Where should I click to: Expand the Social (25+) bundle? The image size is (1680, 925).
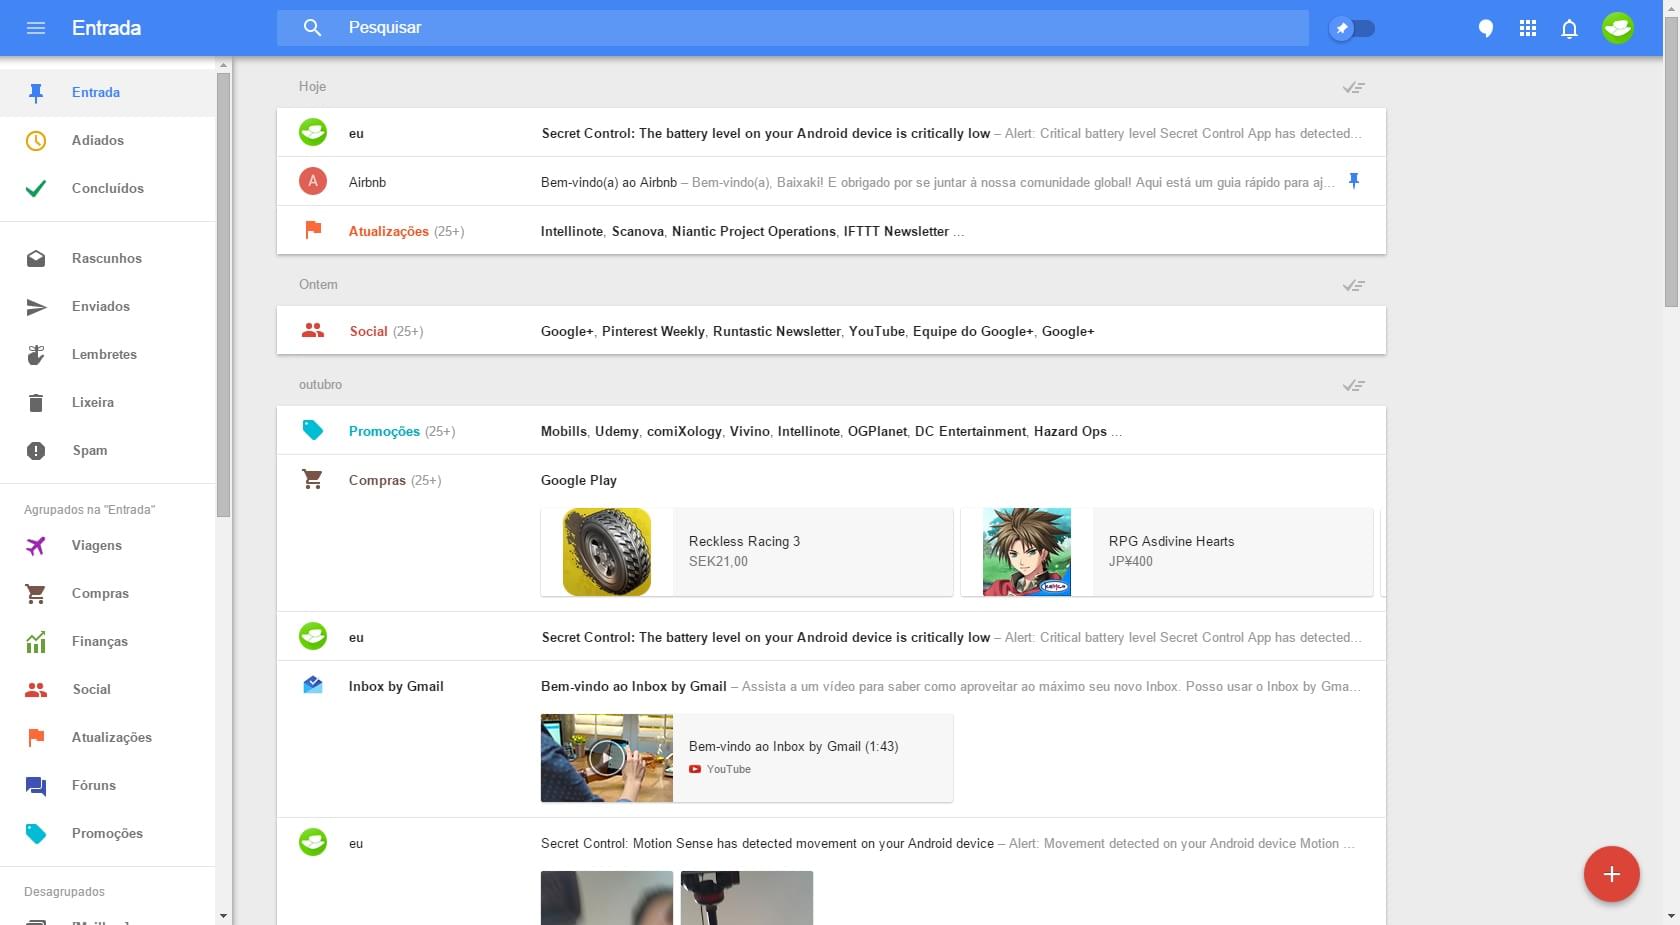click(831, 331)
